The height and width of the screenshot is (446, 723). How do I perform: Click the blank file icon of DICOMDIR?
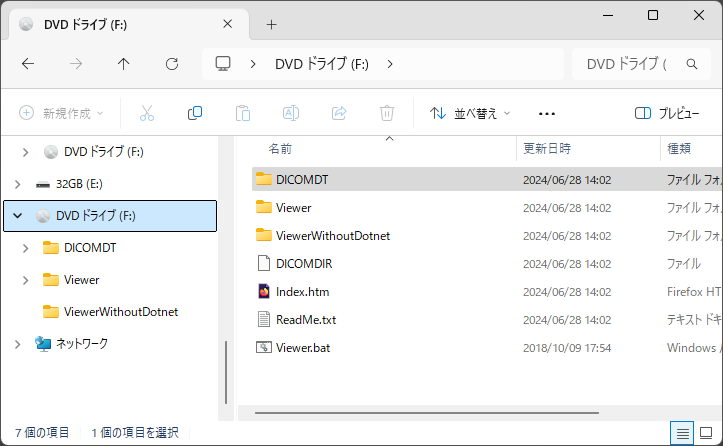[264, 263]
